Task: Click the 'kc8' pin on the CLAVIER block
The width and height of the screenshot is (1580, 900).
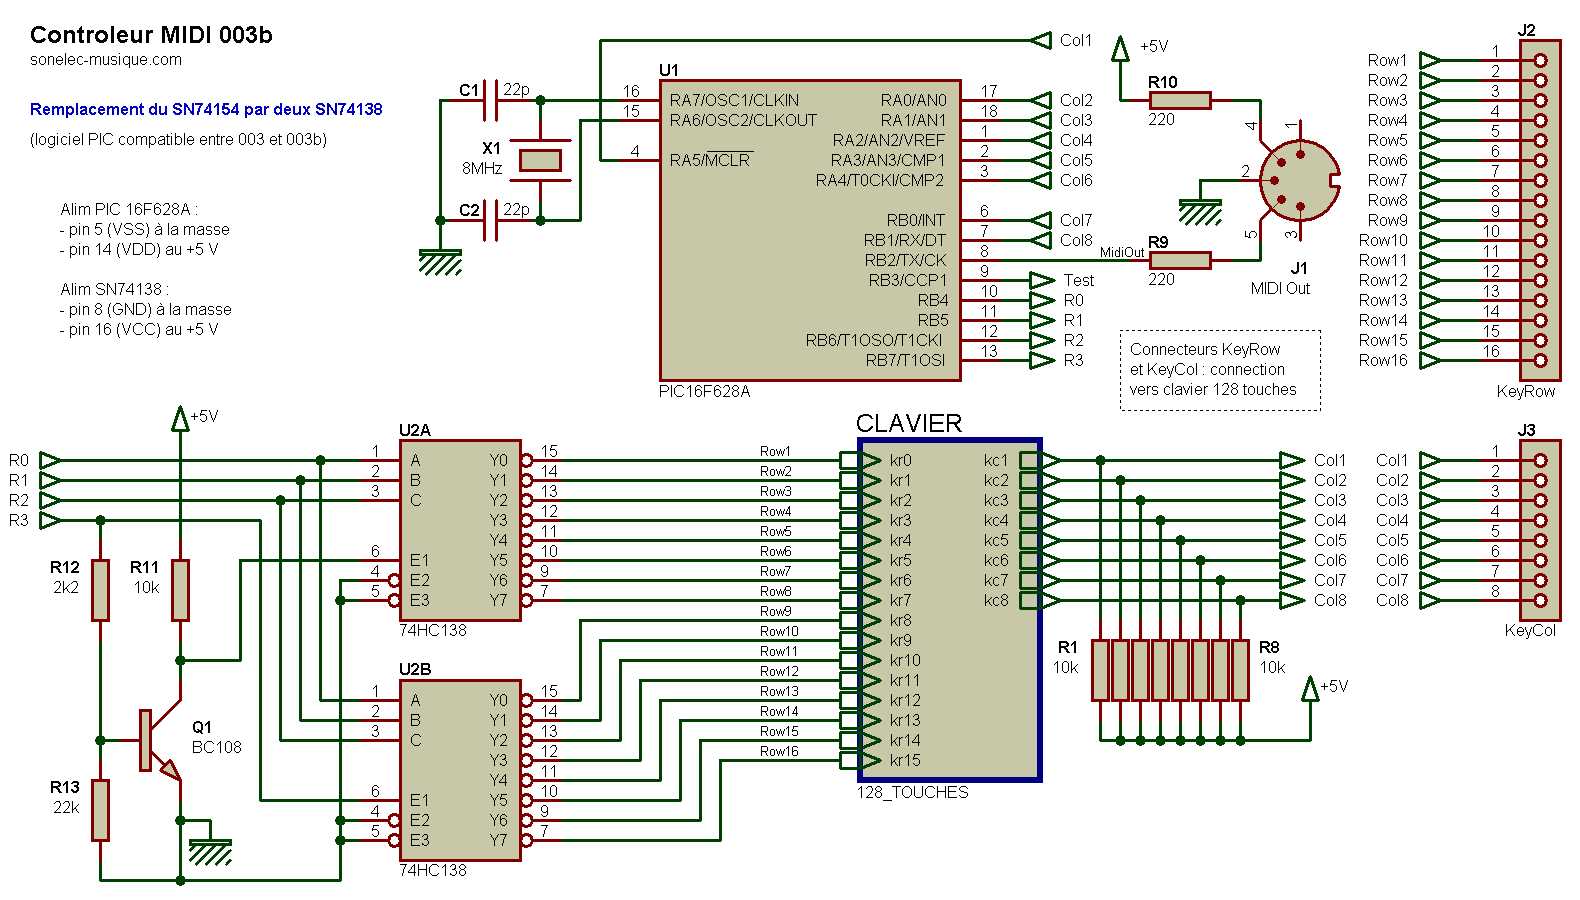Action: point(996,600)
